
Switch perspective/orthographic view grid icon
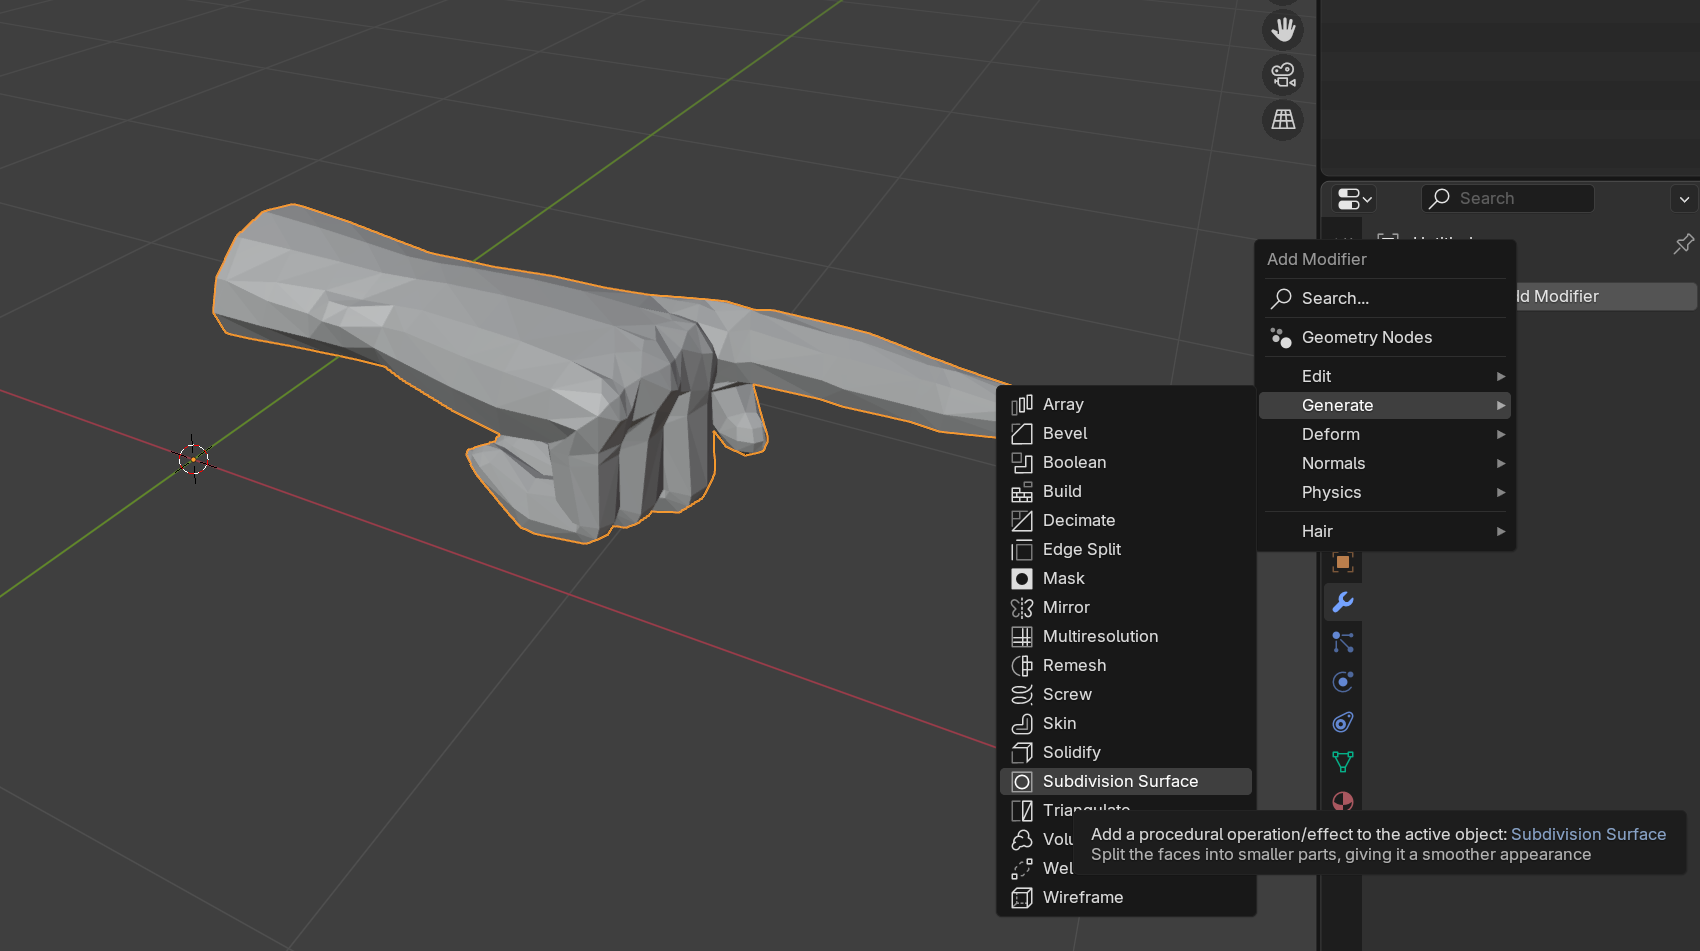[x=1283, y=120]
